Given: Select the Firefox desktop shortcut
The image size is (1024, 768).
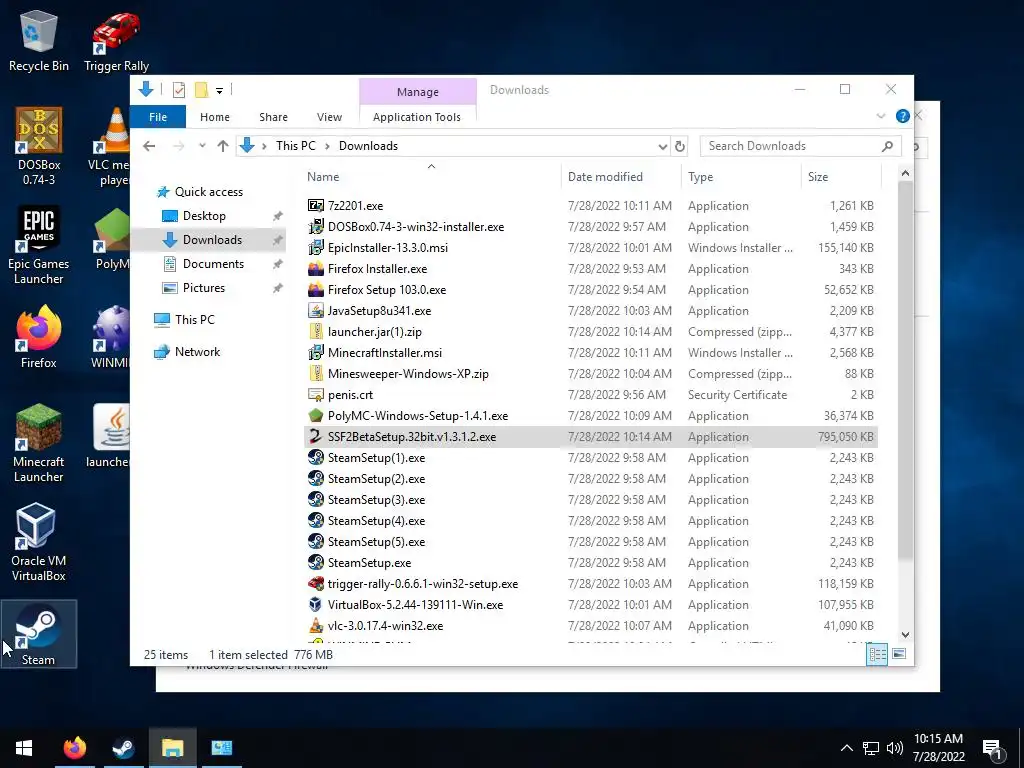Looking at the screenshot, I should coord(39,337).
